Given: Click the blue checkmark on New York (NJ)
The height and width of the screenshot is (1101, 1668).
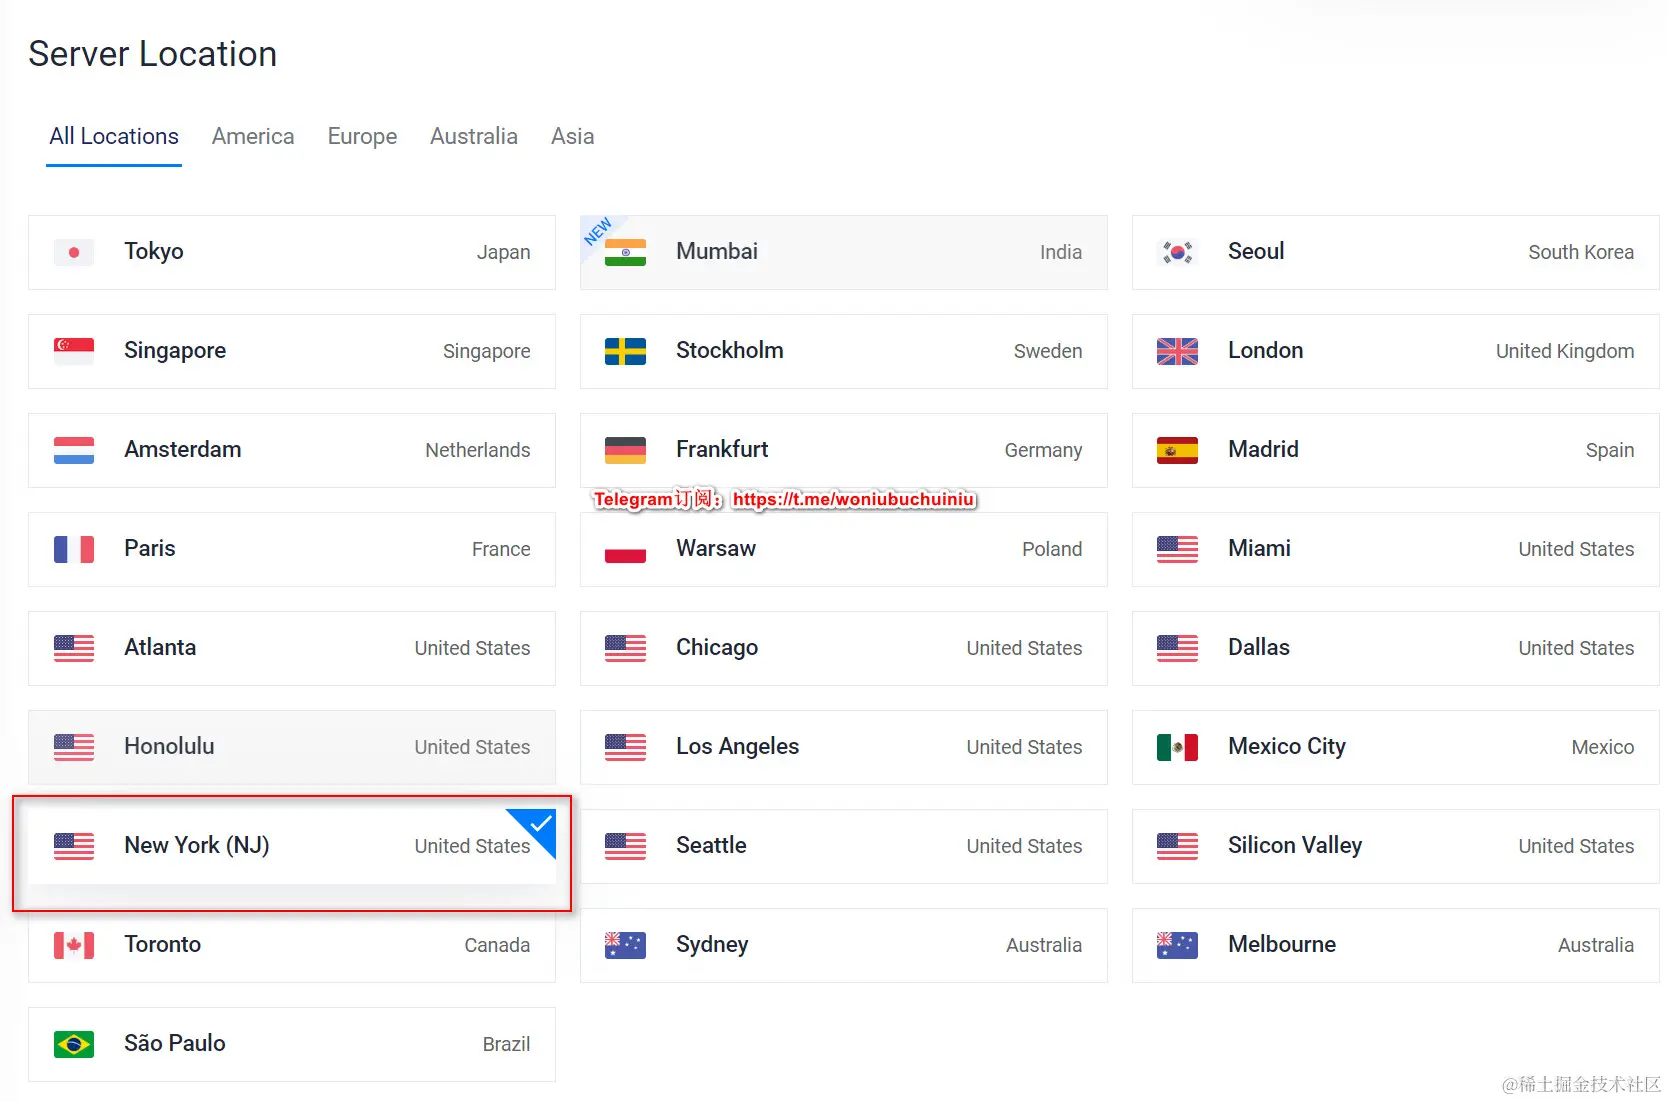Looking at the screenshot, I should (540, 825).
